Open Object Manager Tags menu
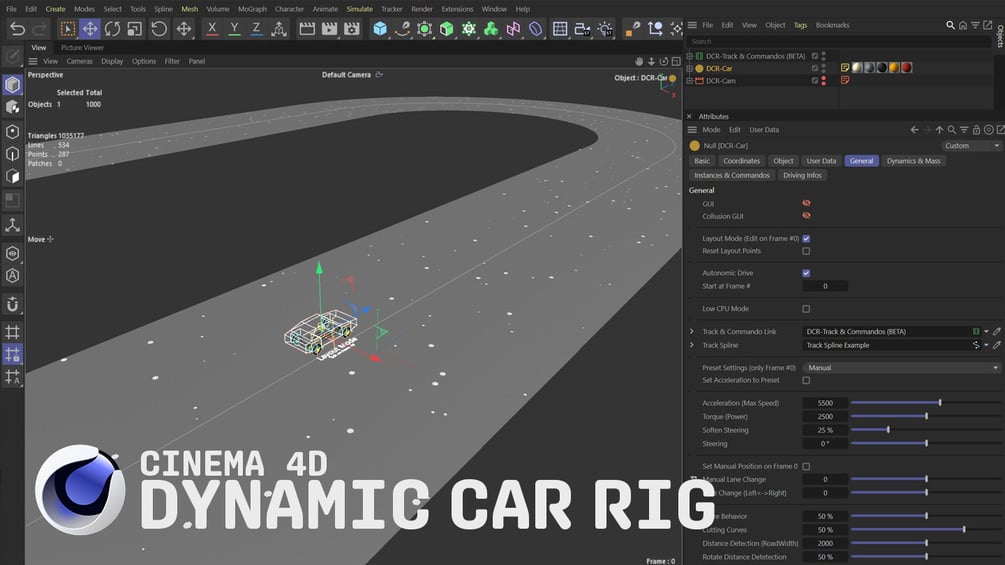 click(801, 25)
